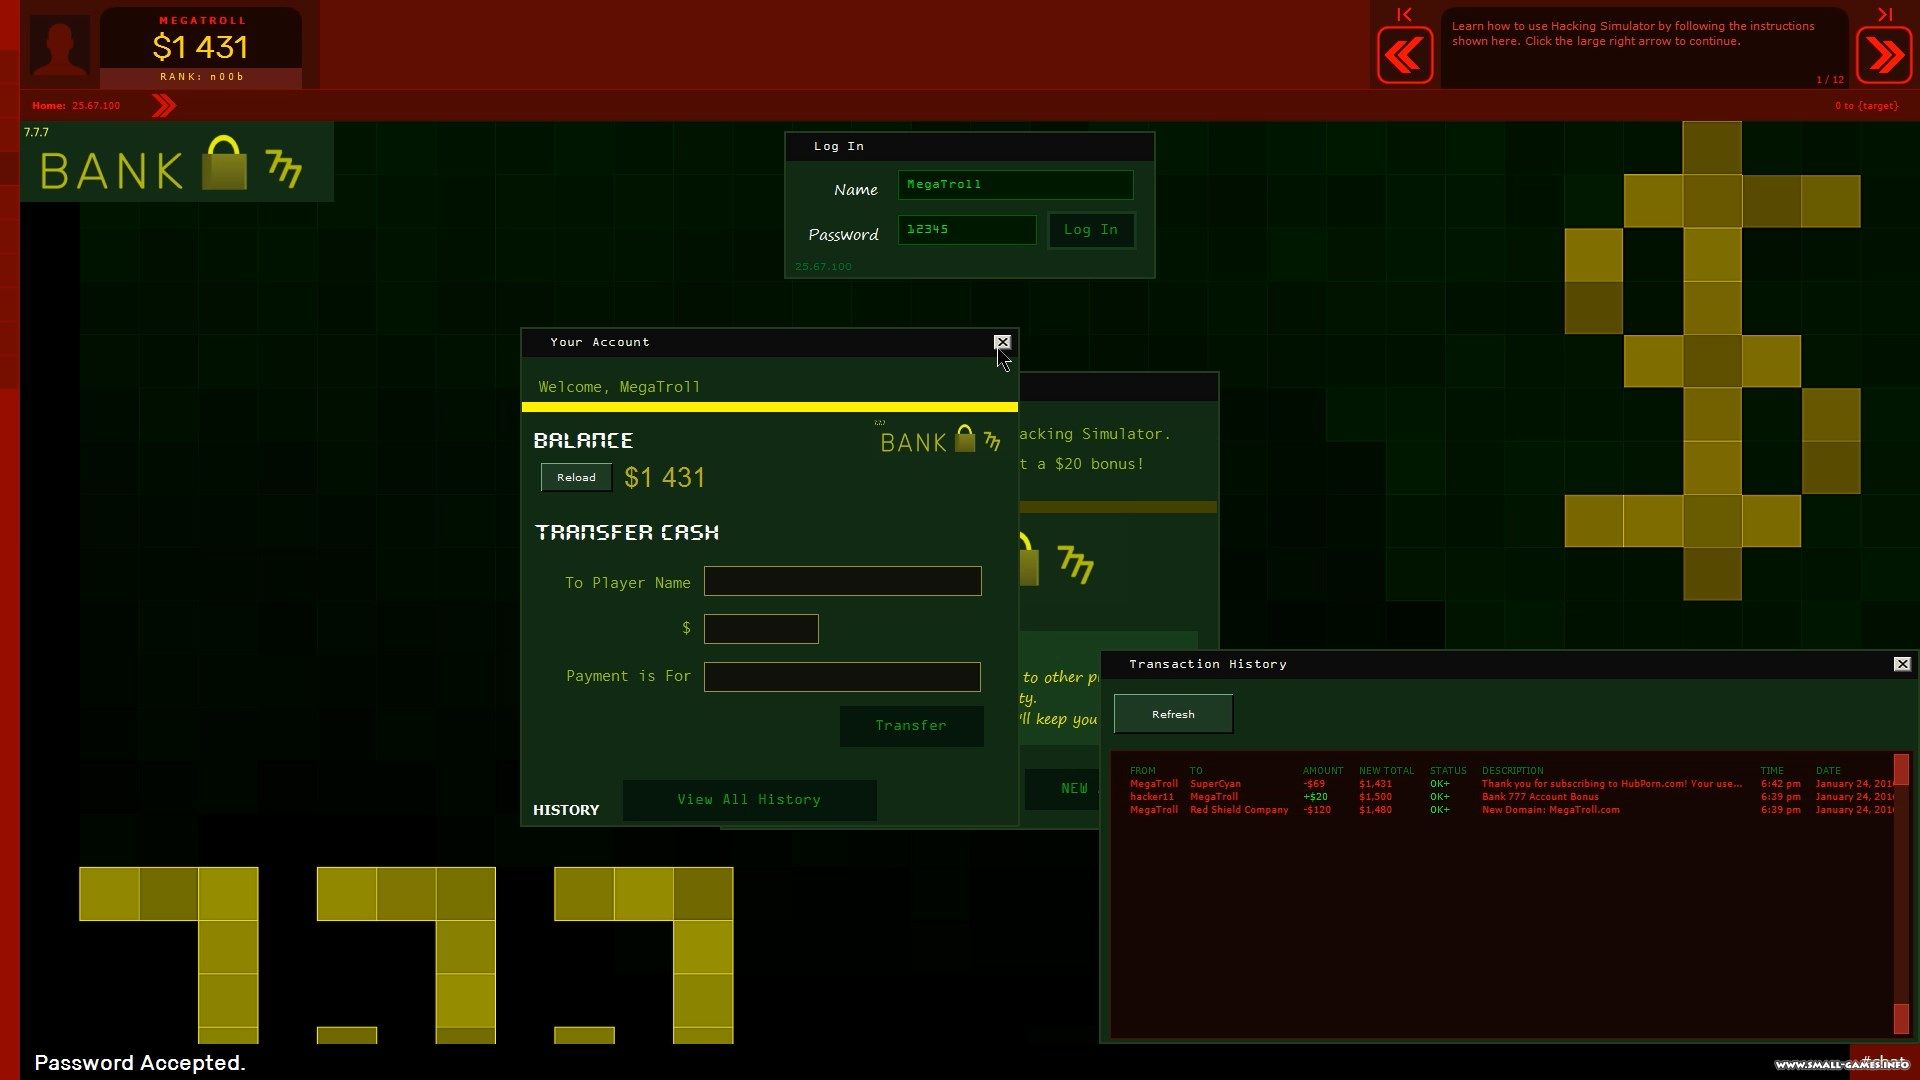Click Refresh in Transaction History
The width and height of the screenshot is (1920, 1080).
click(x=1172, y=713)
